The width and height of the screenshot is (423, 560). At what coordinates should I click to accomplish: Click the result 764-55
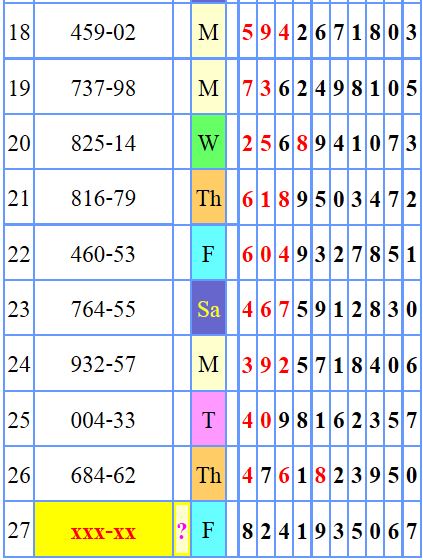103,309
